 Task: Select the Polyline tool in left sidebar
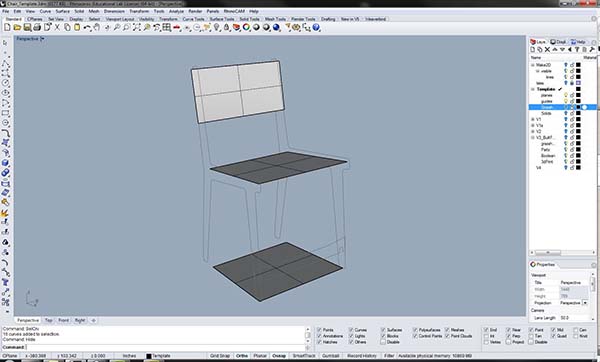click(x=5, y=63)
